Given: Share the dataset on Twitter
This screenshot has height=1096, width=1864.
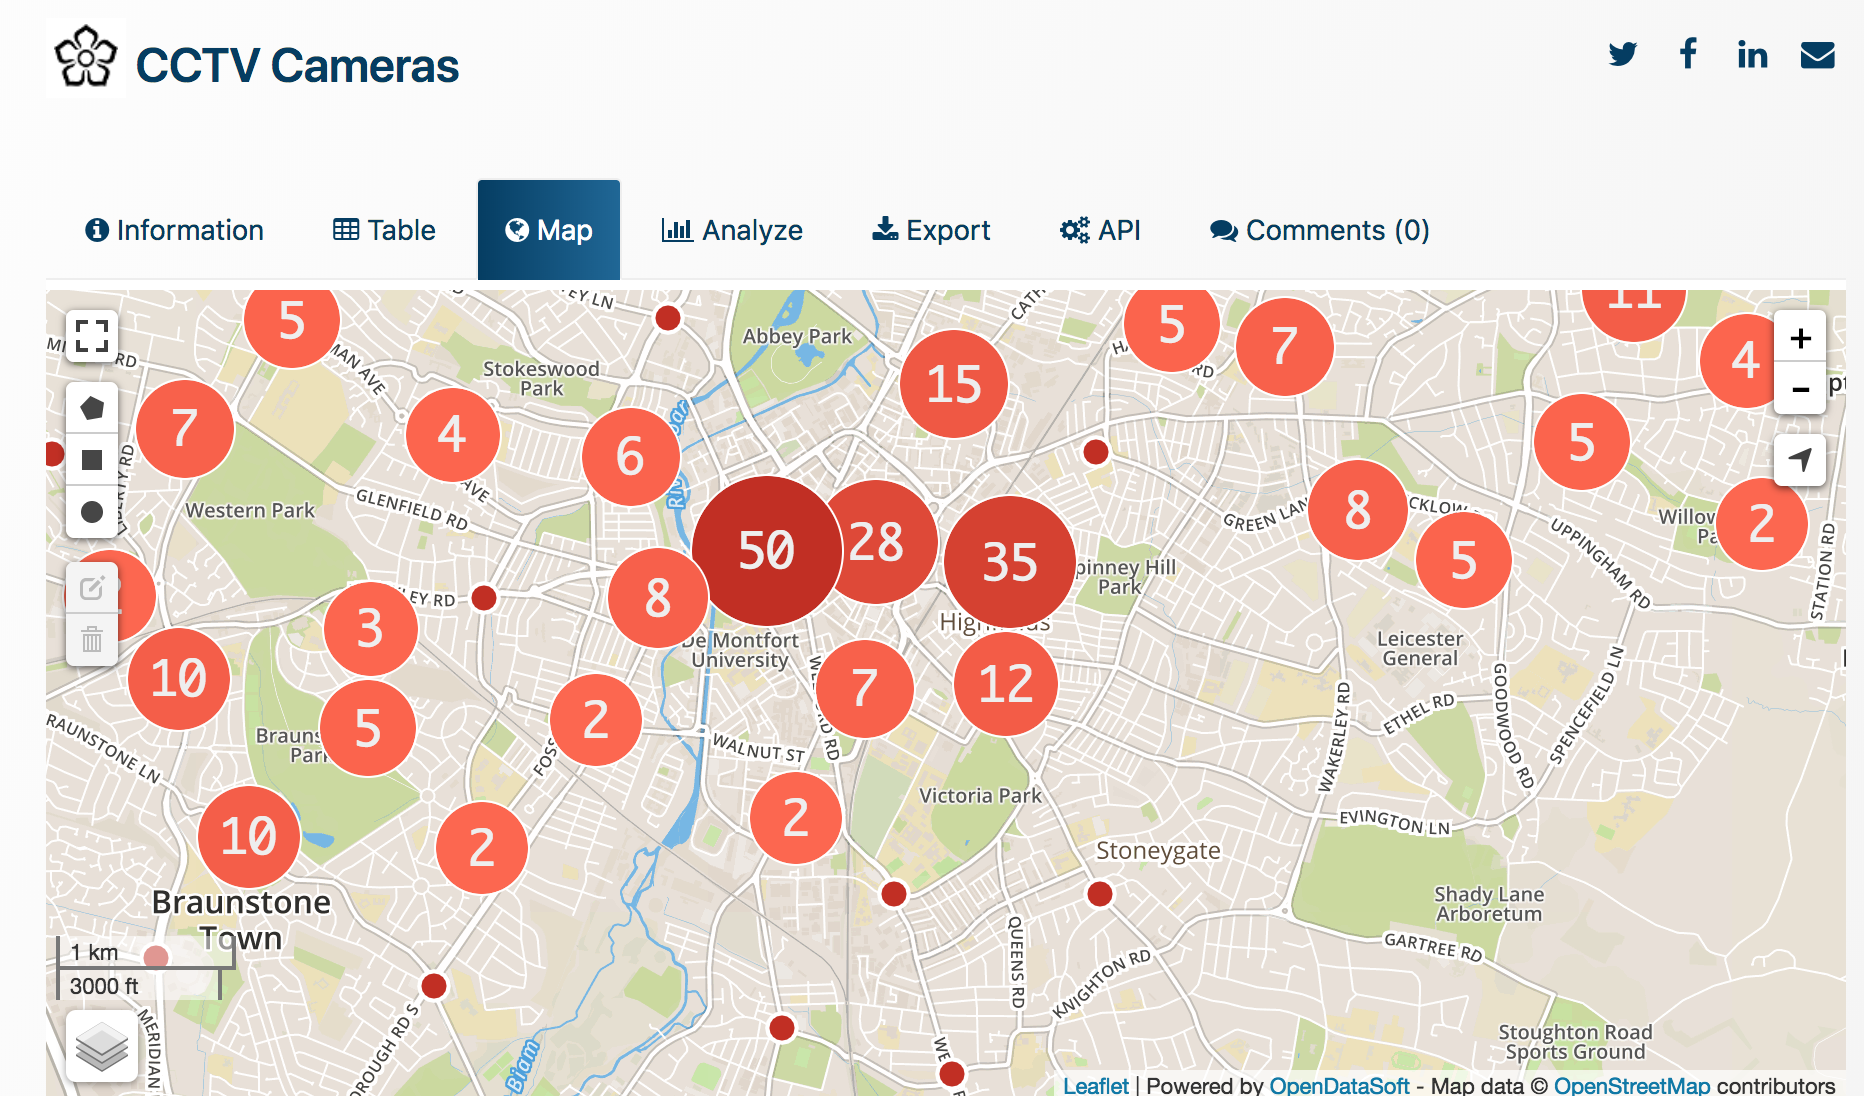Looking at the screenshot, I should (1623, 54).
